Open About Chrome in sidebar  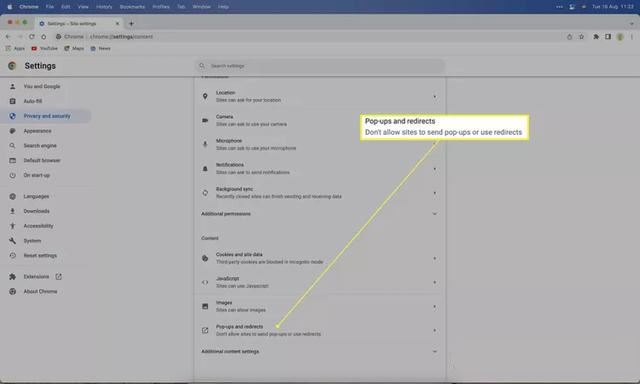tap(40, 291)
